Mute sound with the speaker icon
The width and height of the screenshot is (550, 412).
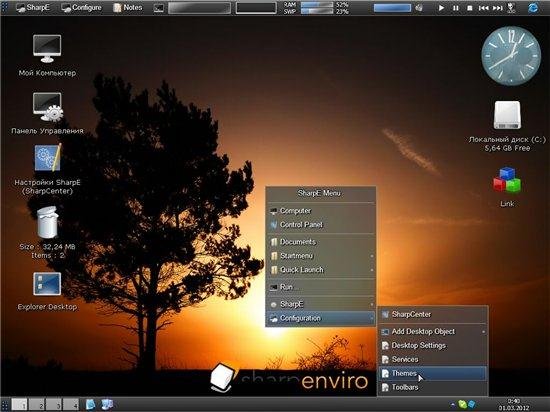click(419, 8)
